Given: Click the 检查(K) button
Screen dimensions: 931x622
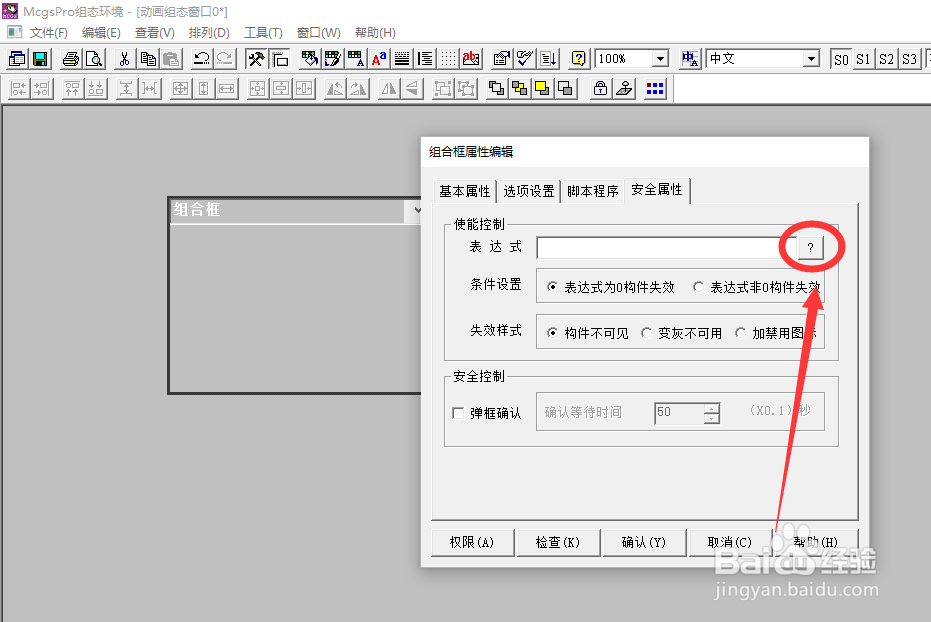Looking at the screenshot, I should 558,542.
